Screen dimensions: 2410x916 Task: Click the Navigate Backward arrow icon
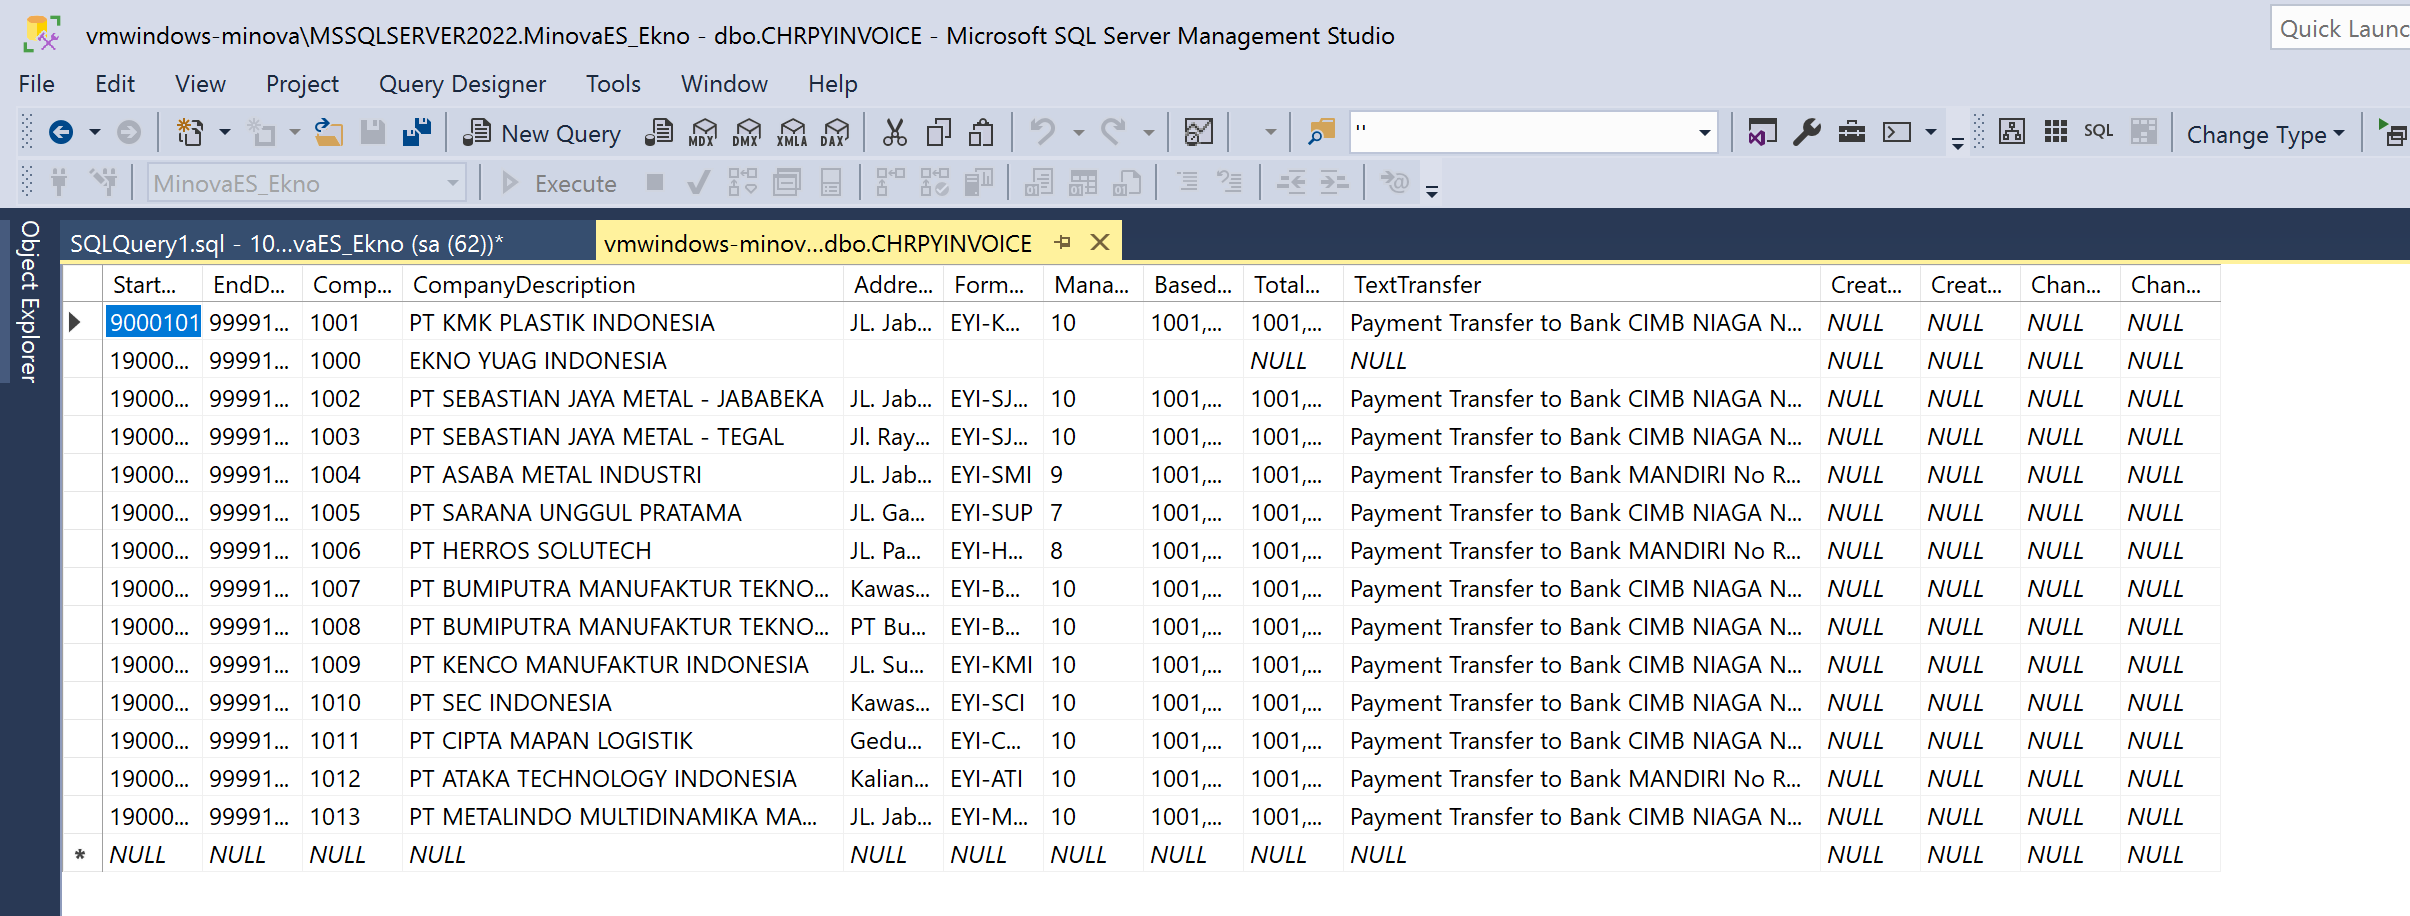click(61, 132)
